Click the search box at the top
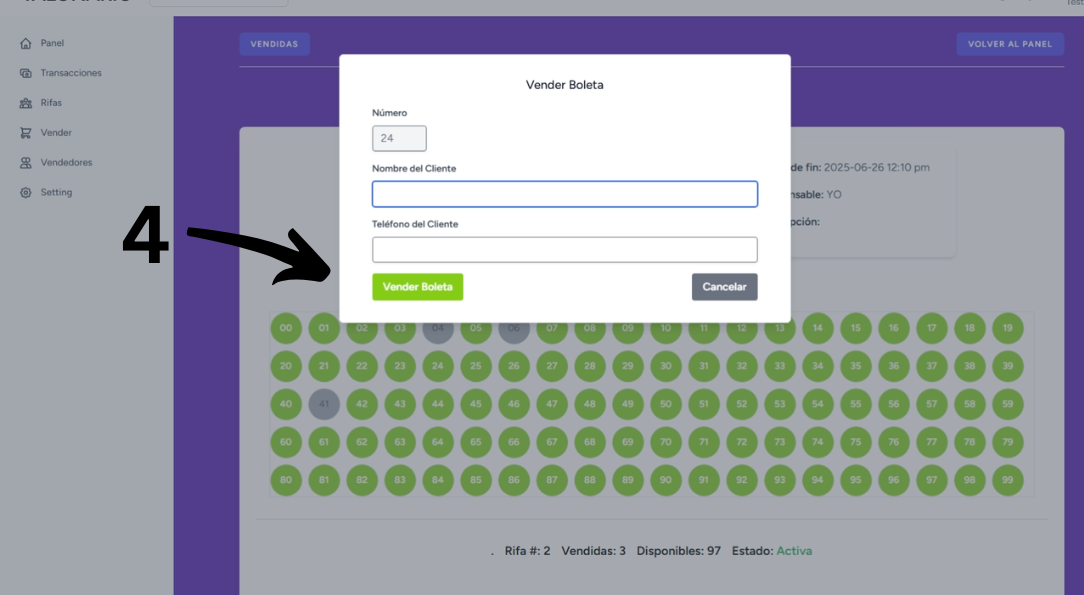 point(218,2)
